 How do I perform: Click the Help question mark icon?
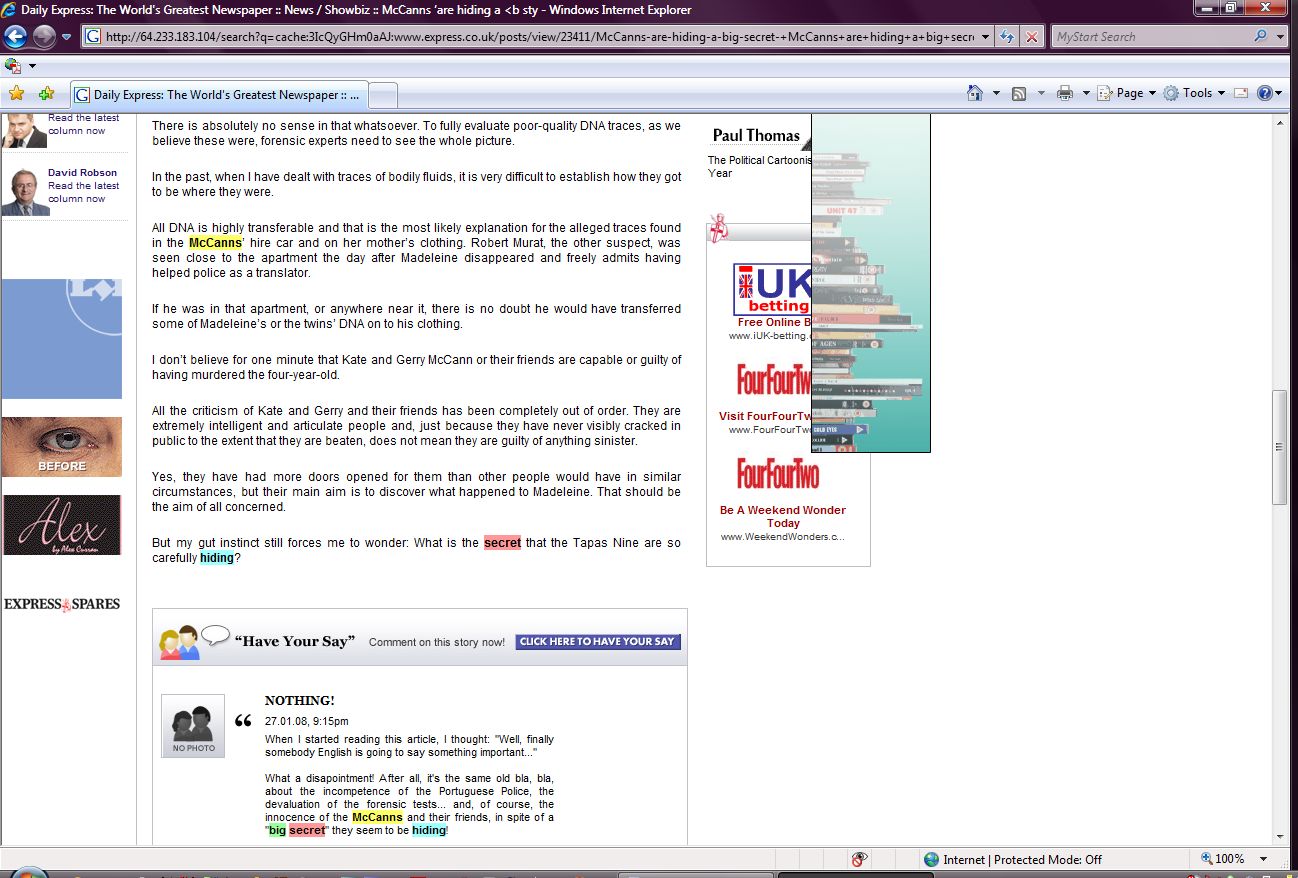(1265, 93)
